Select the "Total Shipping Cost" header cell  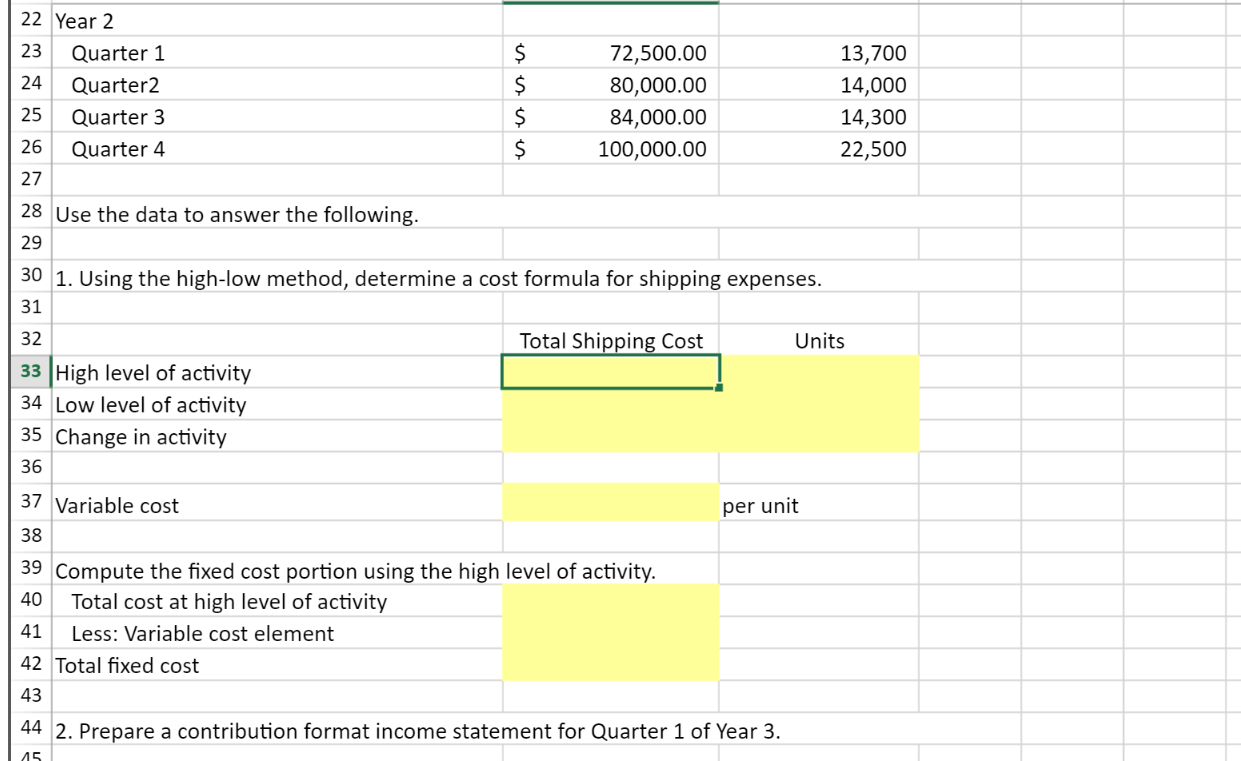(x=610, y=340)
